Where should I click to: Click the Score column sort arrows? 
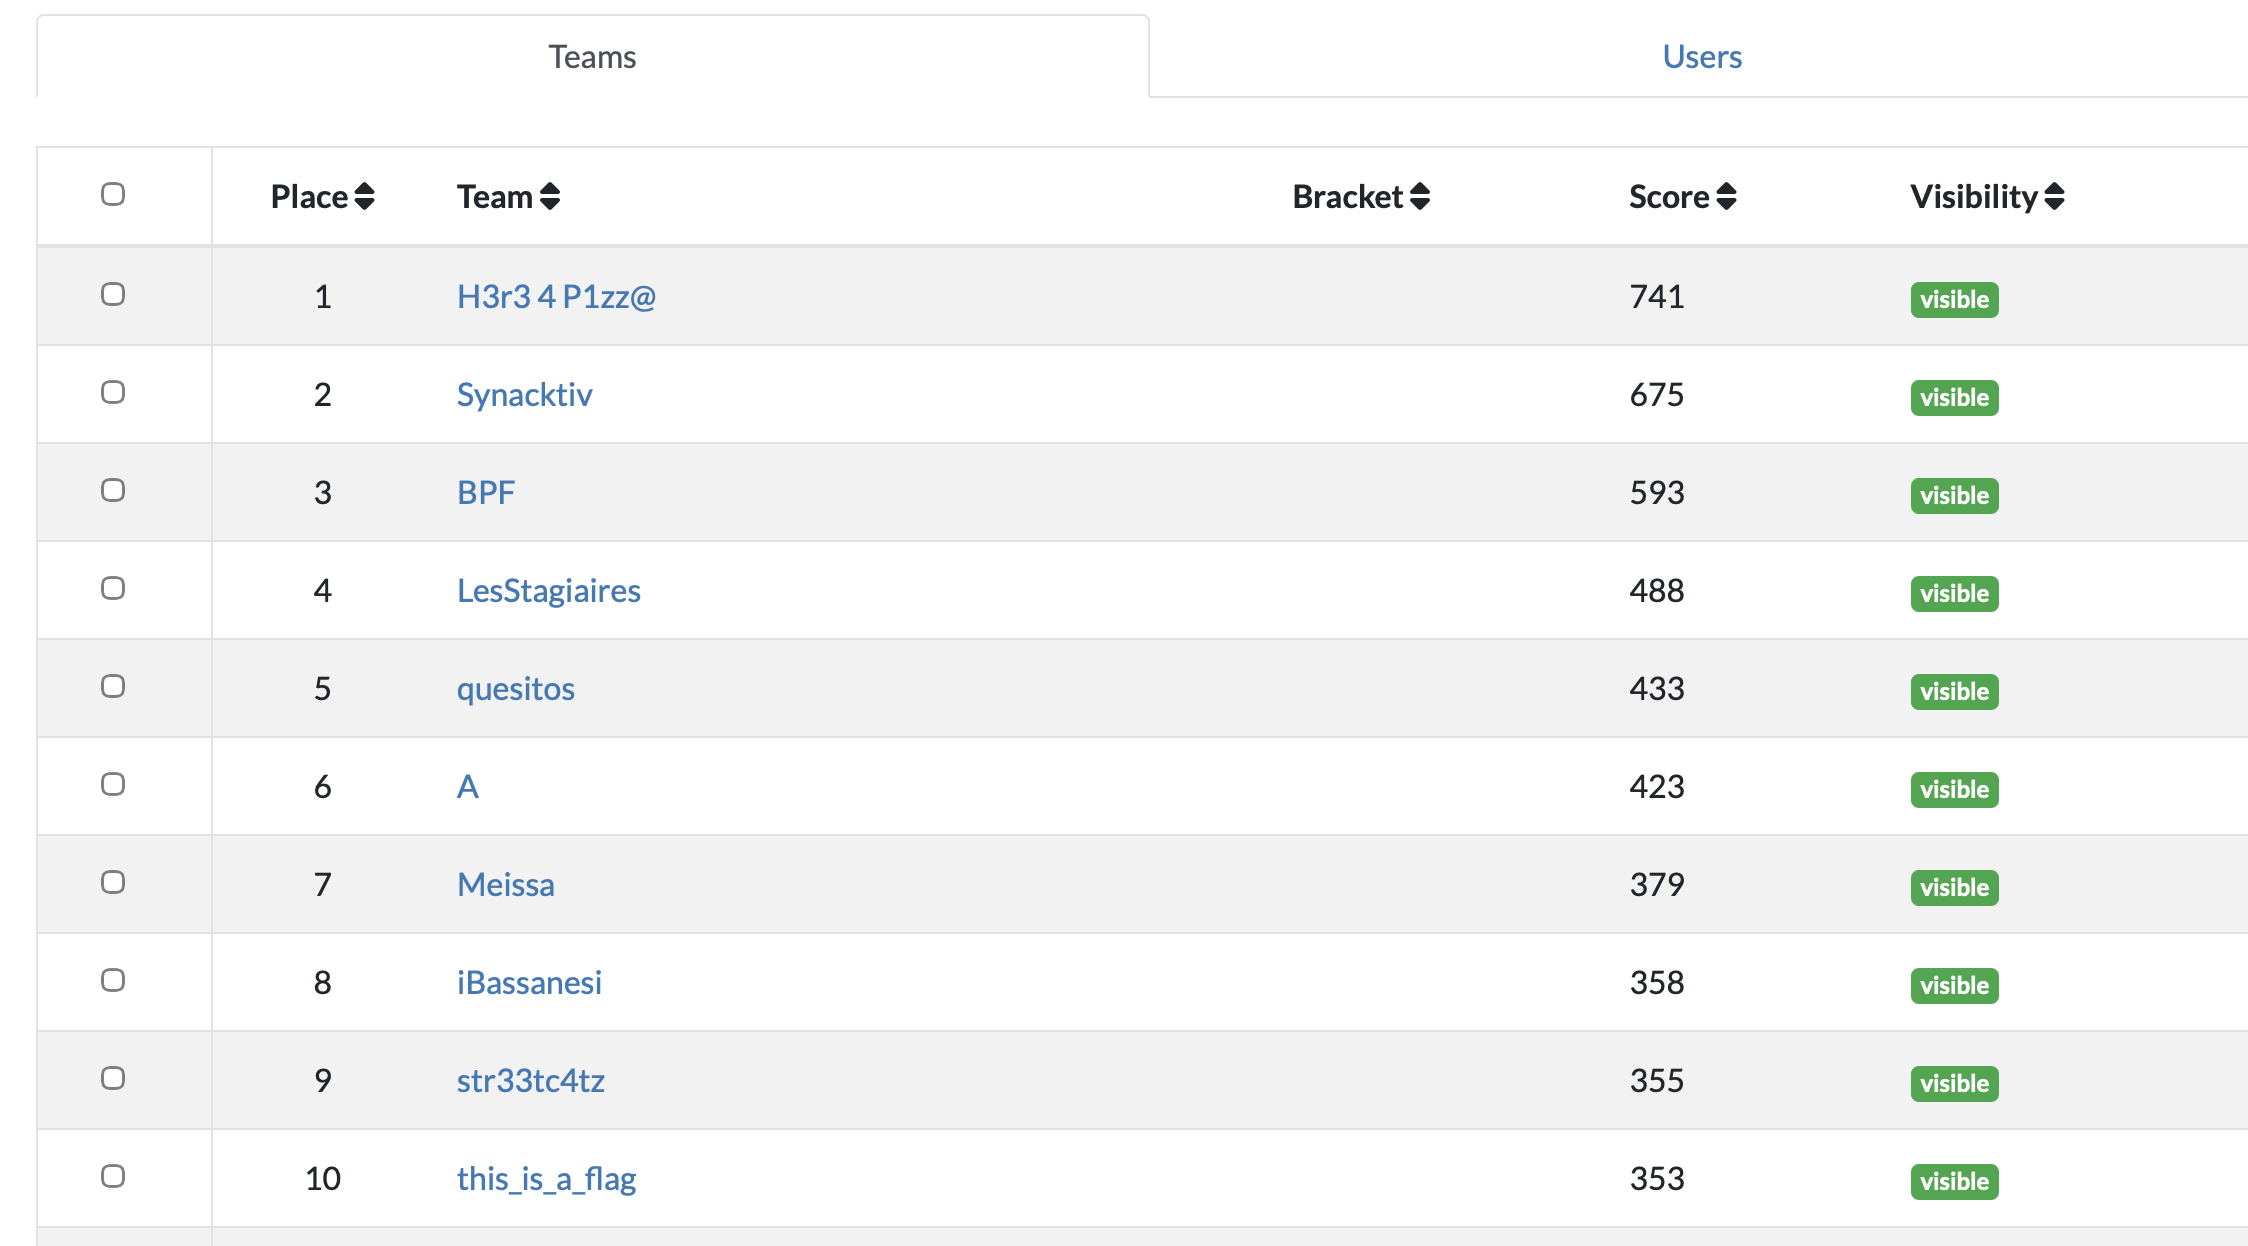point(1727,197)
